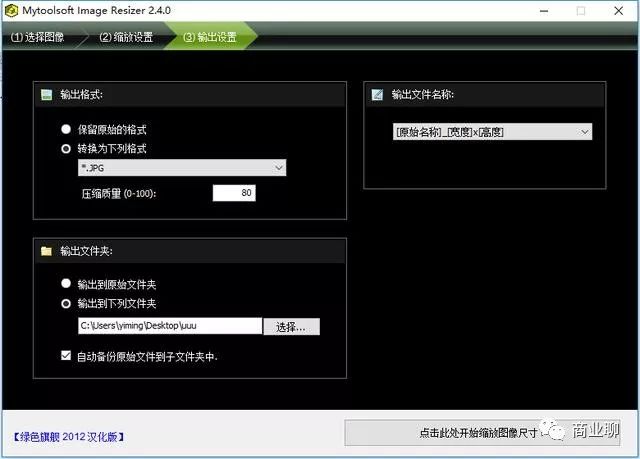Select 输出到下列文件夹 radio button
This screenshot has width=640, height=459.
click(x=66, y=303)
